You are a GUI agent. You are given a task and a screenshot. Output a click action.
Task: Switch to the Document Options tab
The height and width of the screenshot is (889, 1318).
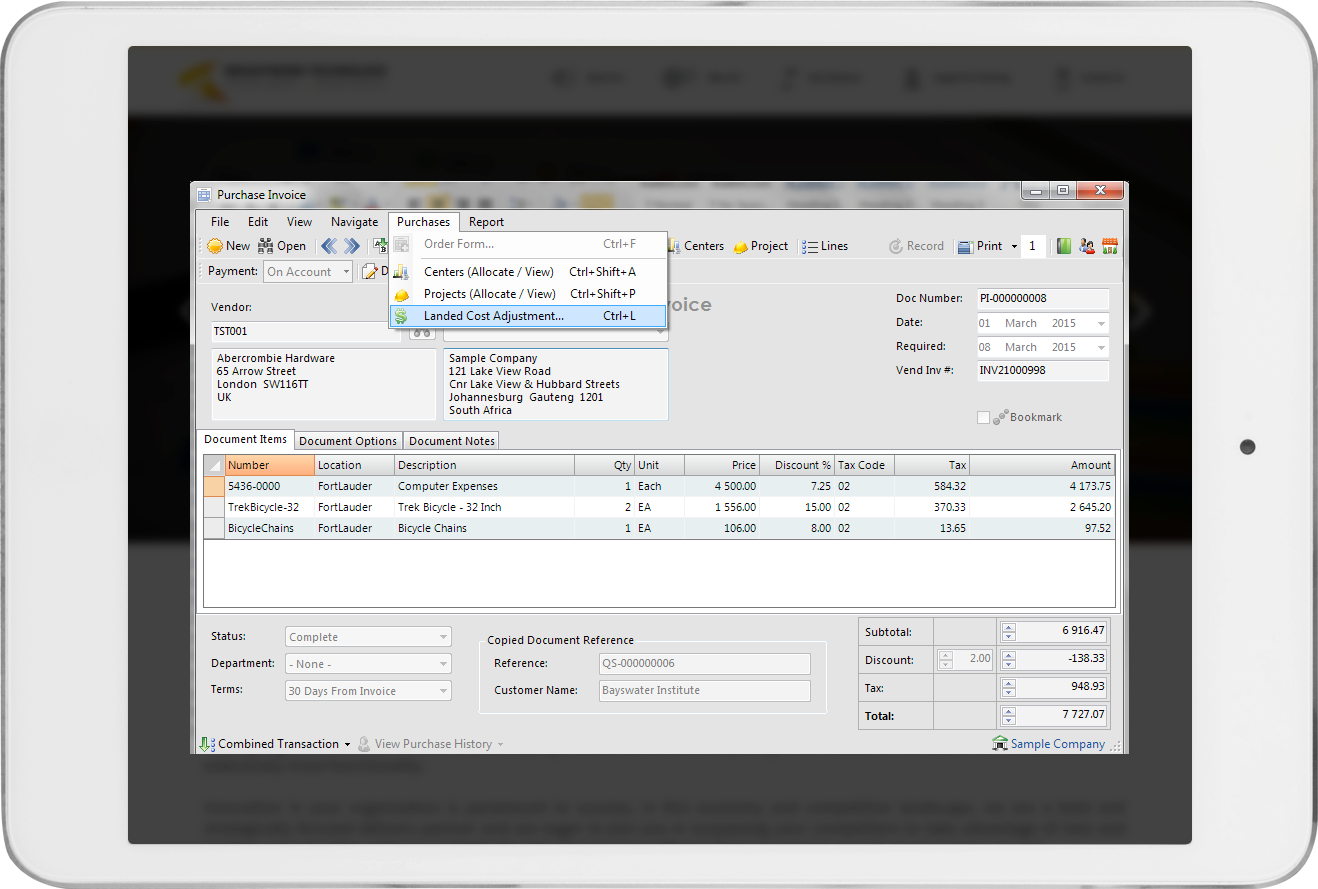click(x=348, y=441)
